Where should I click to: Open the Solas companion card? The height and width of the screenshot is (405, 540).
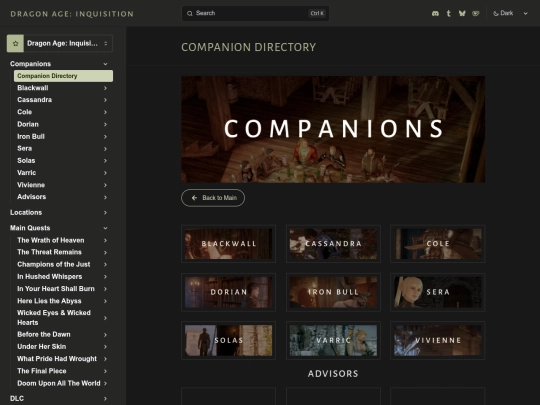(229, 341)
